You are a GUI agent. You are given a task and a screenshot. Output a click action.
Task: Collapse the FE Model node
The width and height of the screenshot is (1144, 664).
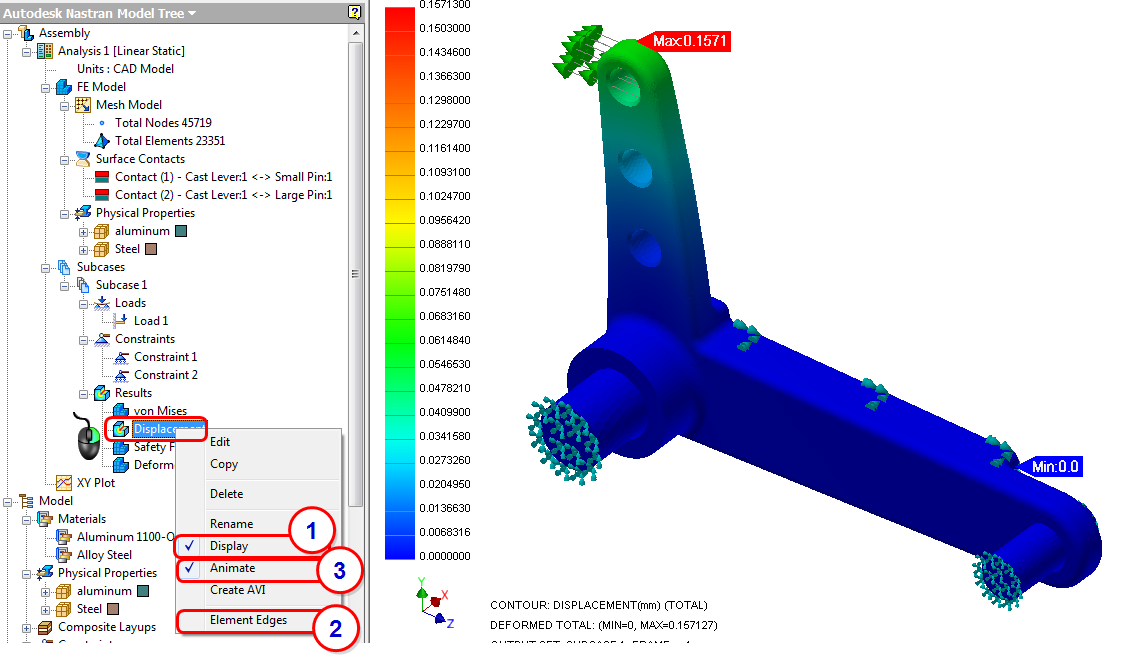click(x=45, y=88)
